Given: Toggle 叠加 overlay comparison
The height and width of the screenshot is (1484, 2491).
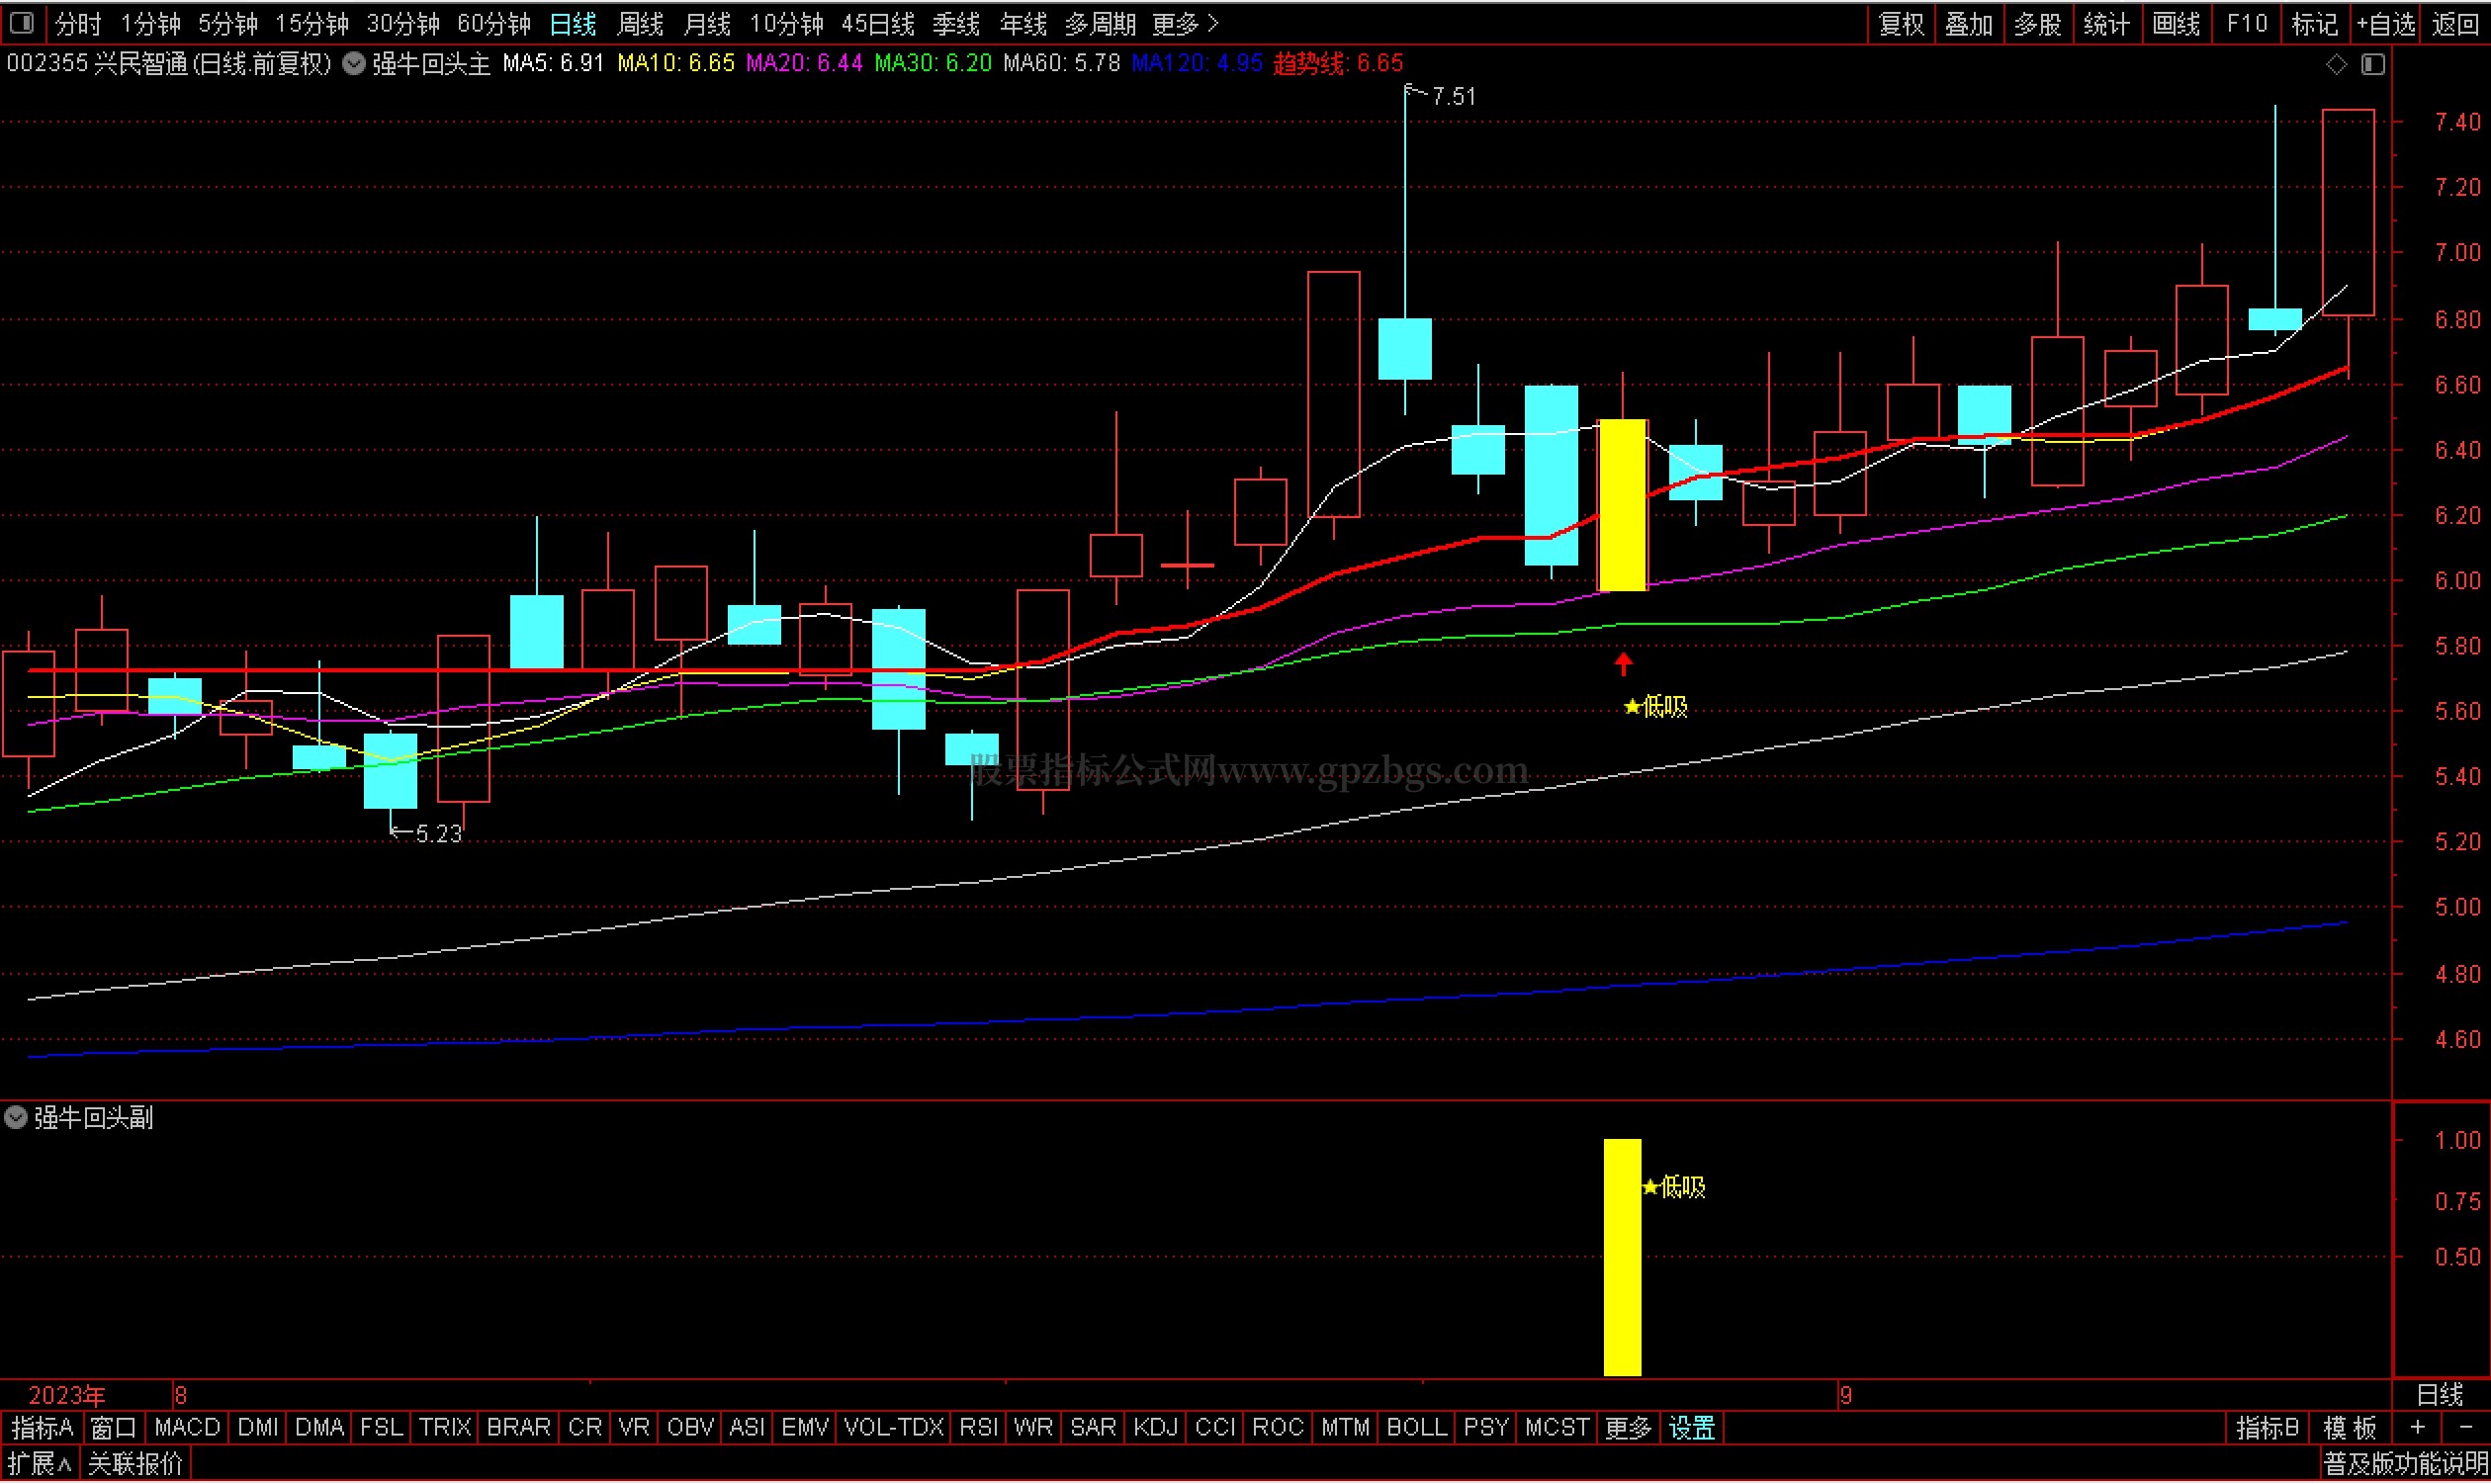Looking at the screenshot, I should (x=1968, y=23).
